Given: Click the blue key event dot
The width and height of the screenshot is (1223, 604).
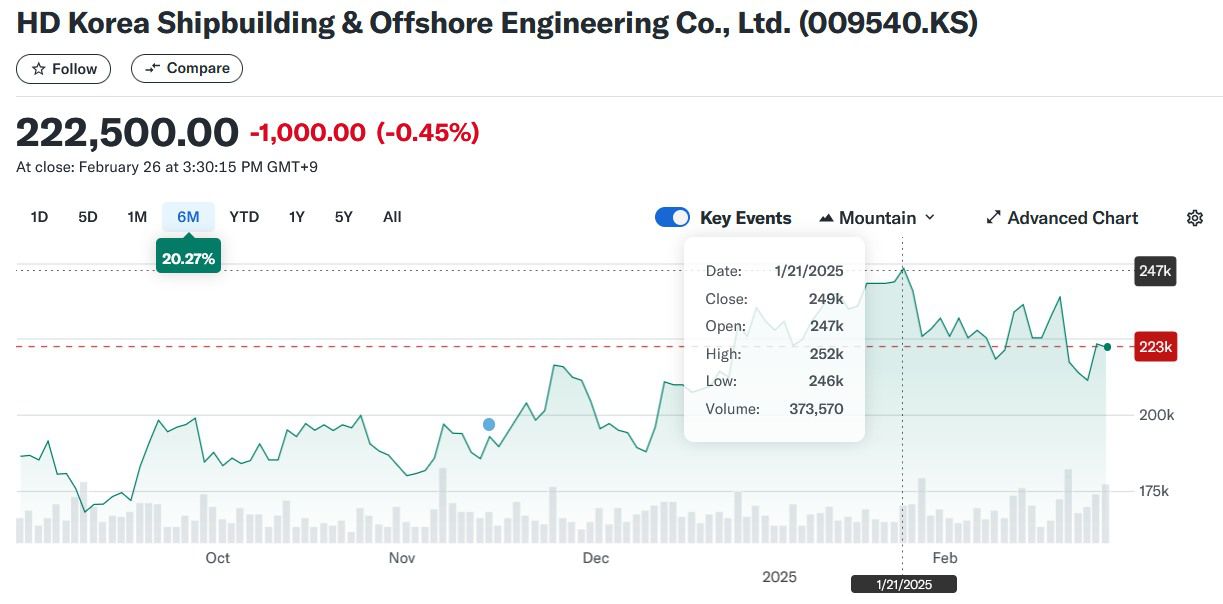Looking at the screenshot, I should tap(489, 424).
